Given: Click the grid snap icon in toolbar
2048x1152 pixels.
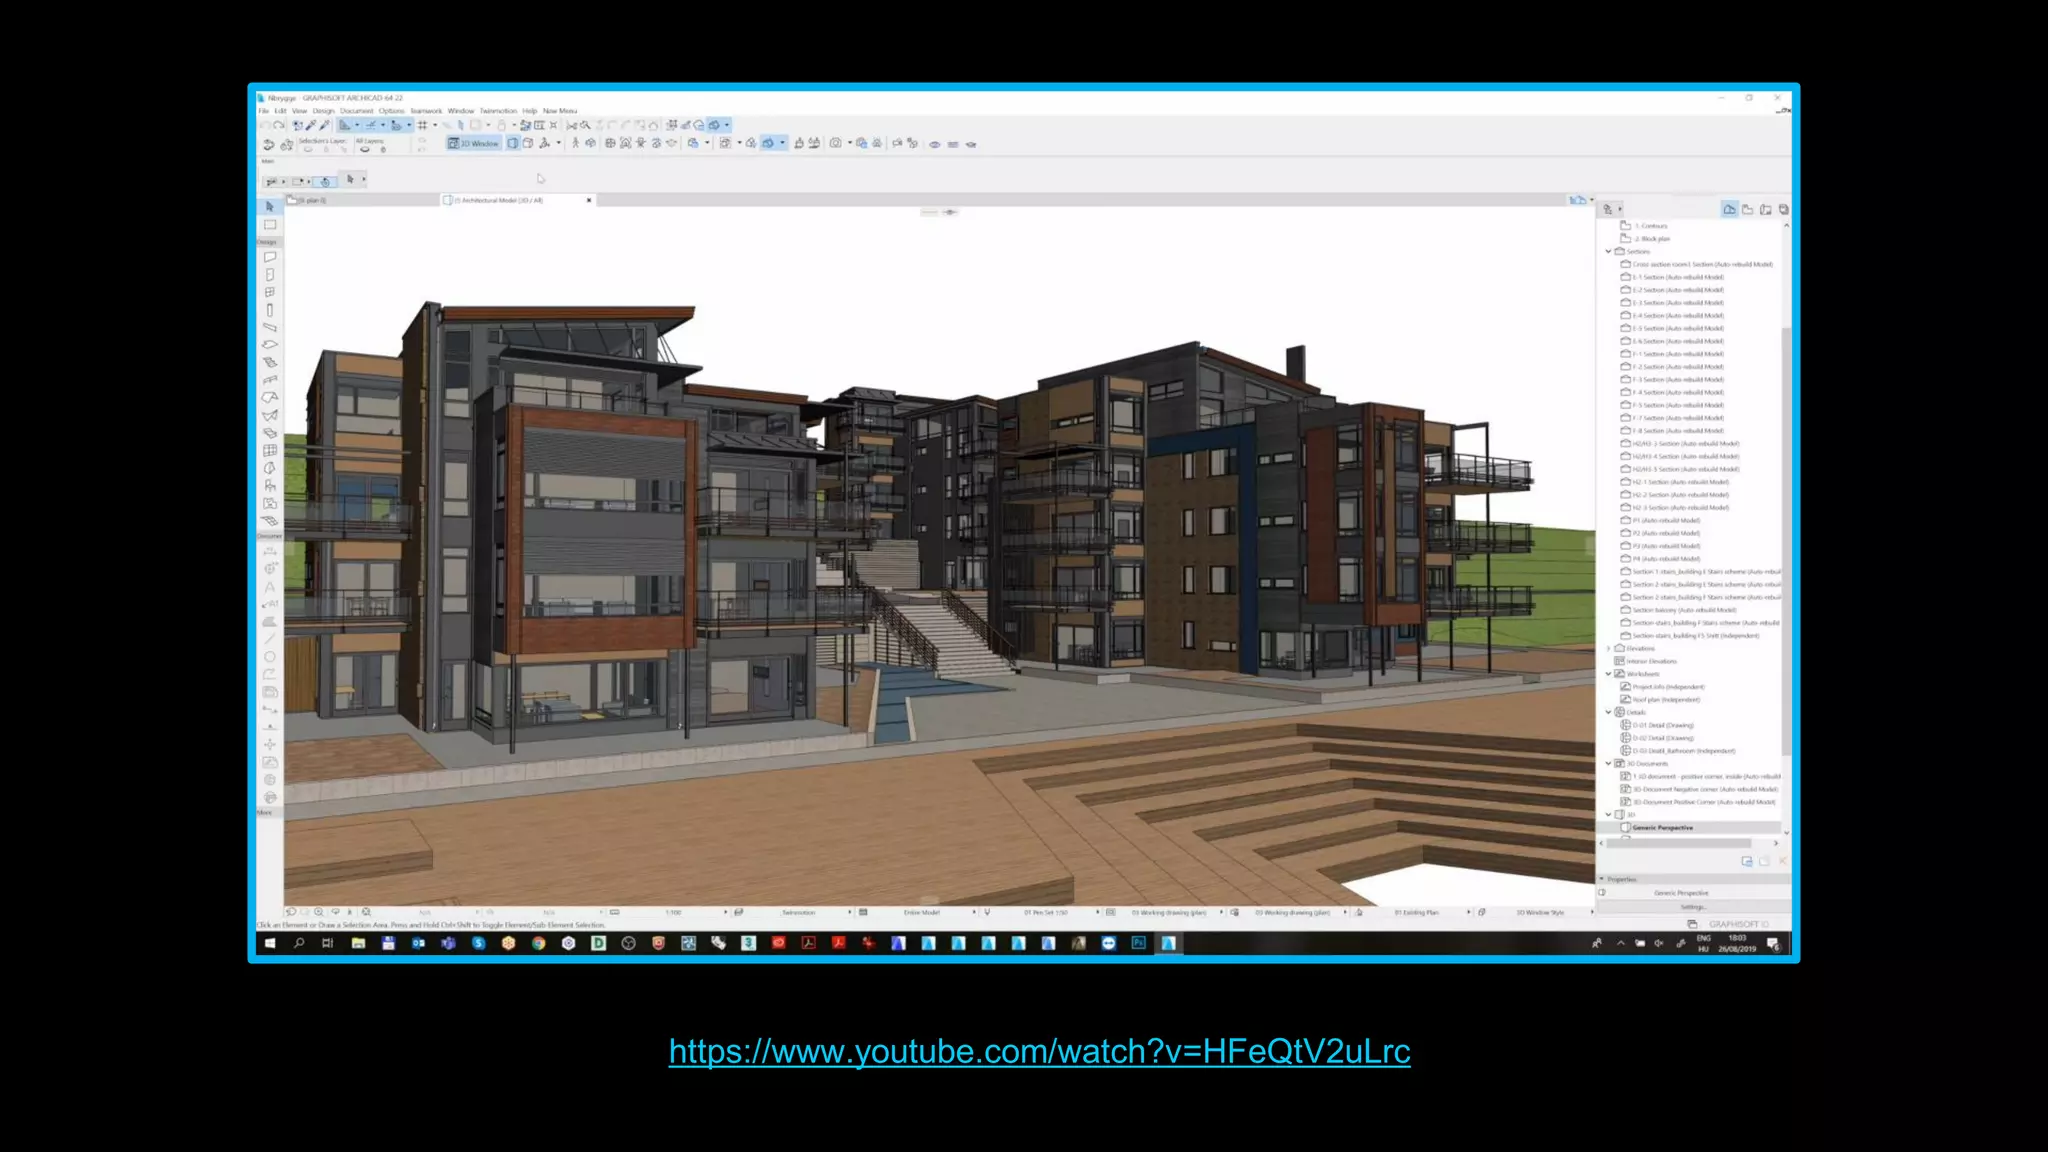Looking at the screenshot, I should coord(422,125).
